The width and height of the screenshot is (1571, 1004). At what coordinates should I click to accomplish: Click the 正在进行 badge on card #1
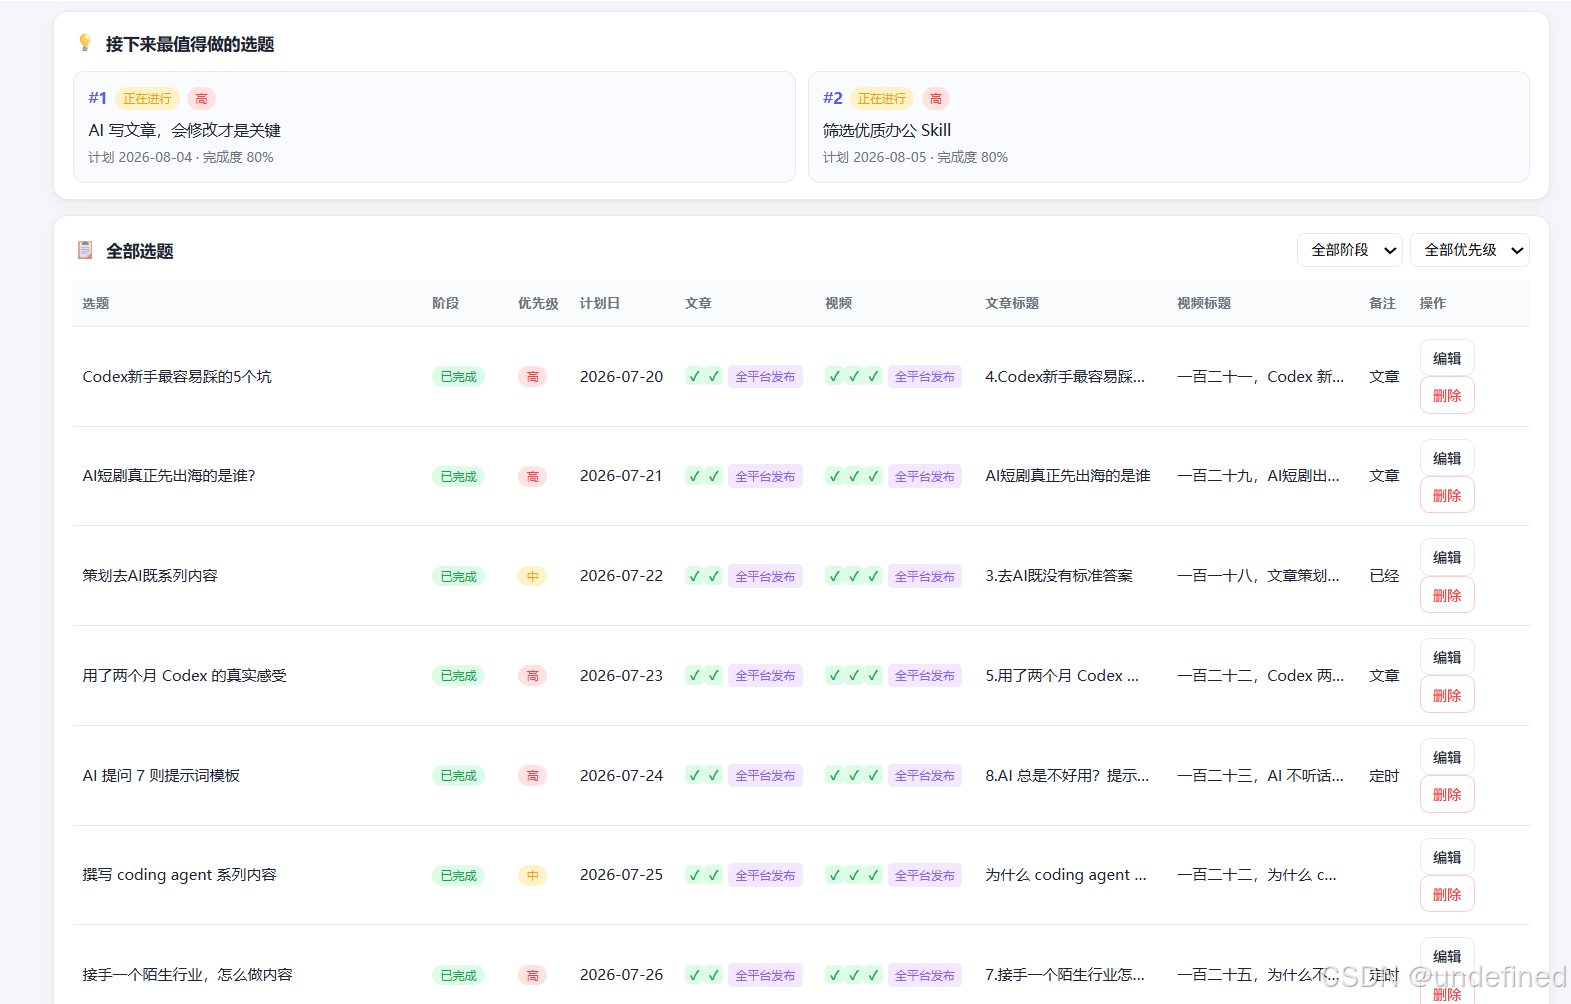[x=147, y=98]
